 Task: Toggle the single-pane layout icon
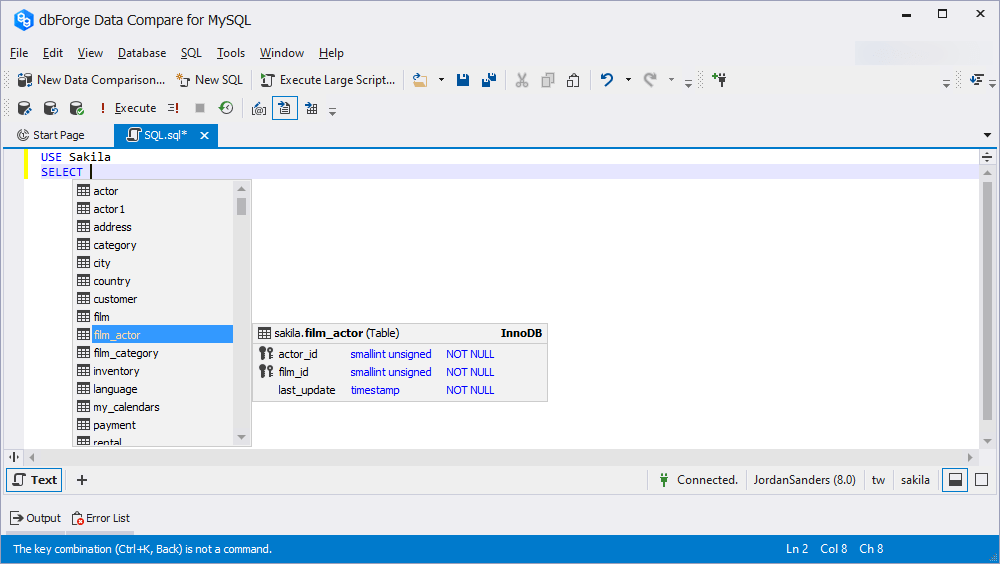(982, 480)
